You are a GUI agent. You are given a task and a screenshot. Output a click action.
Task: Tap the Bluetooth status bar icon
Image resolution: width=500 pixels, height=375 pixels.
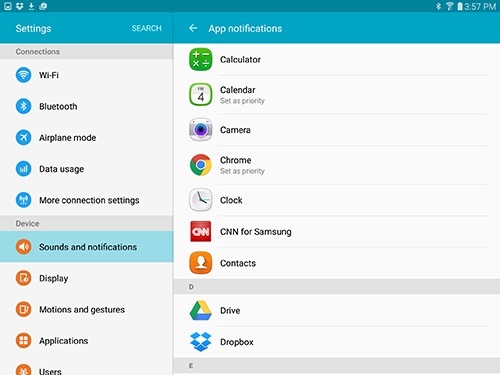(439, 6)
